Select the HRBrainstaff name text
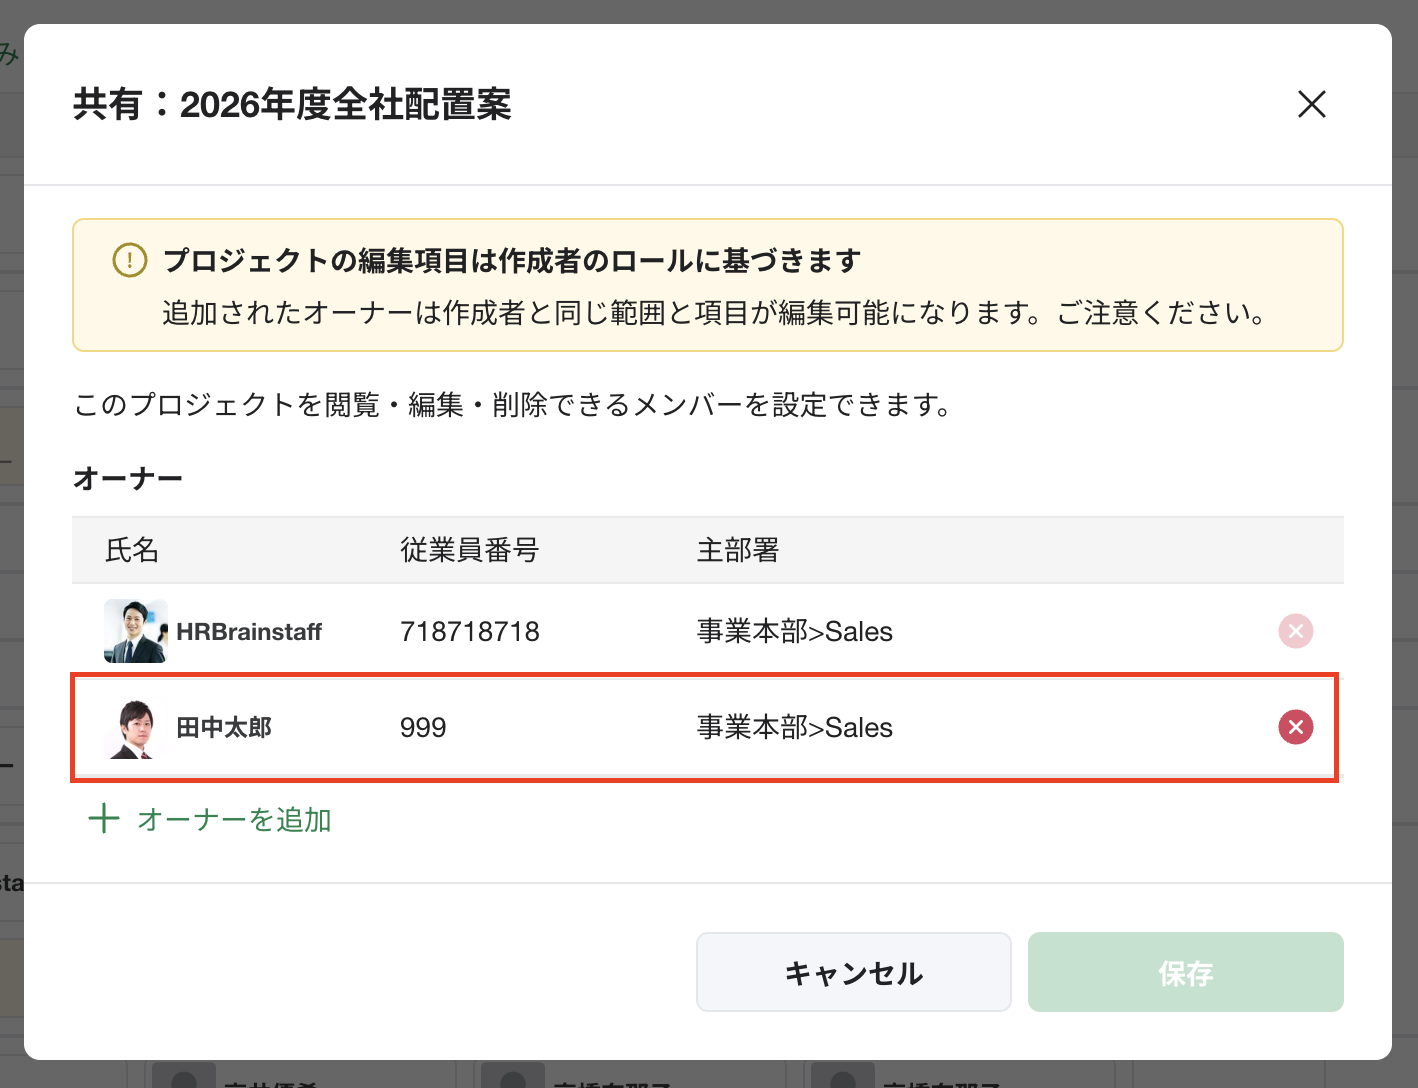The width and height of the screenshot is (1418, 1088). 249,632
